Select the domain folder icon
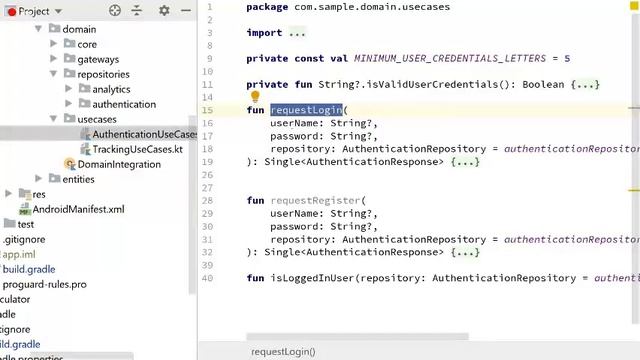This screenshot has width=640, height=360. 54,28
